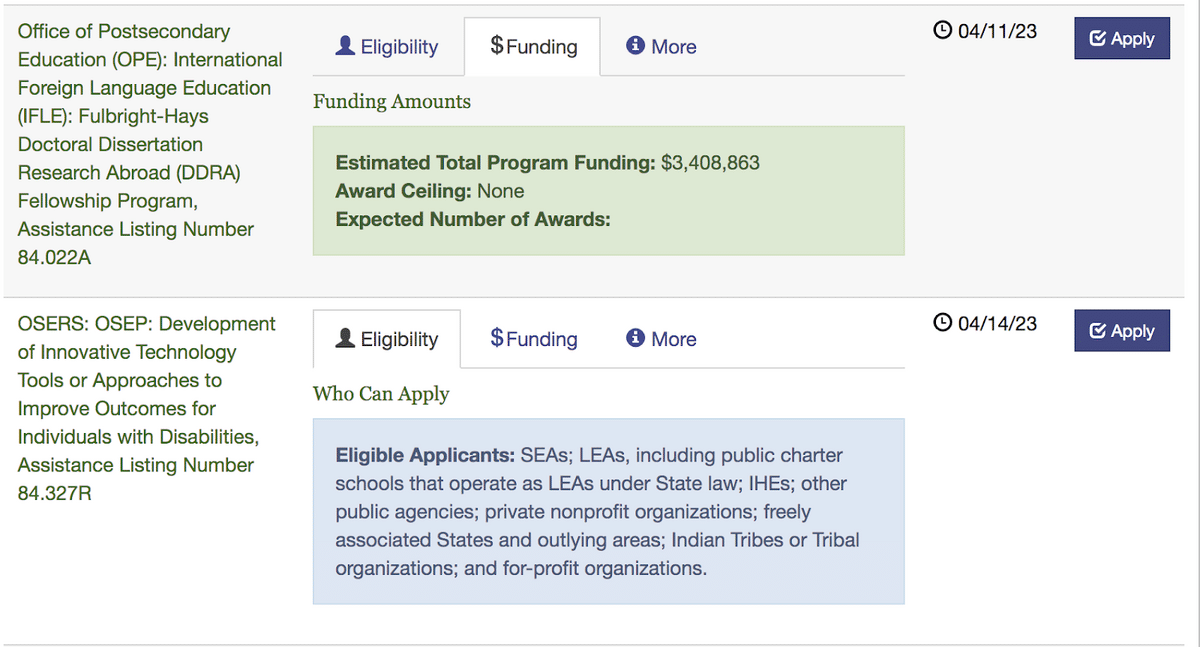Show Funding tab for OSERS OSEP grant

534,339
